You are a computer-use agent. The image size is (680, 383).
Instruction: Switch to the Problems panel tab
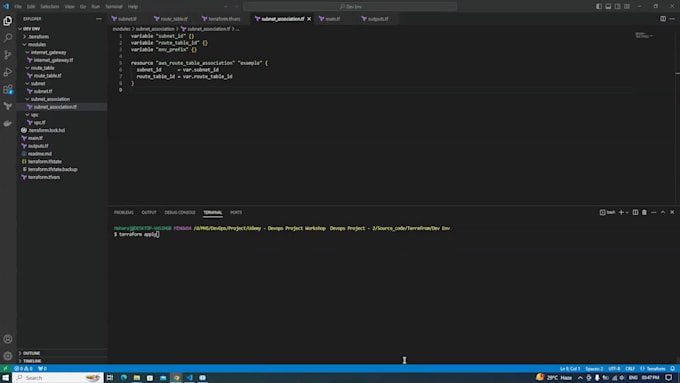click(124, 213)
